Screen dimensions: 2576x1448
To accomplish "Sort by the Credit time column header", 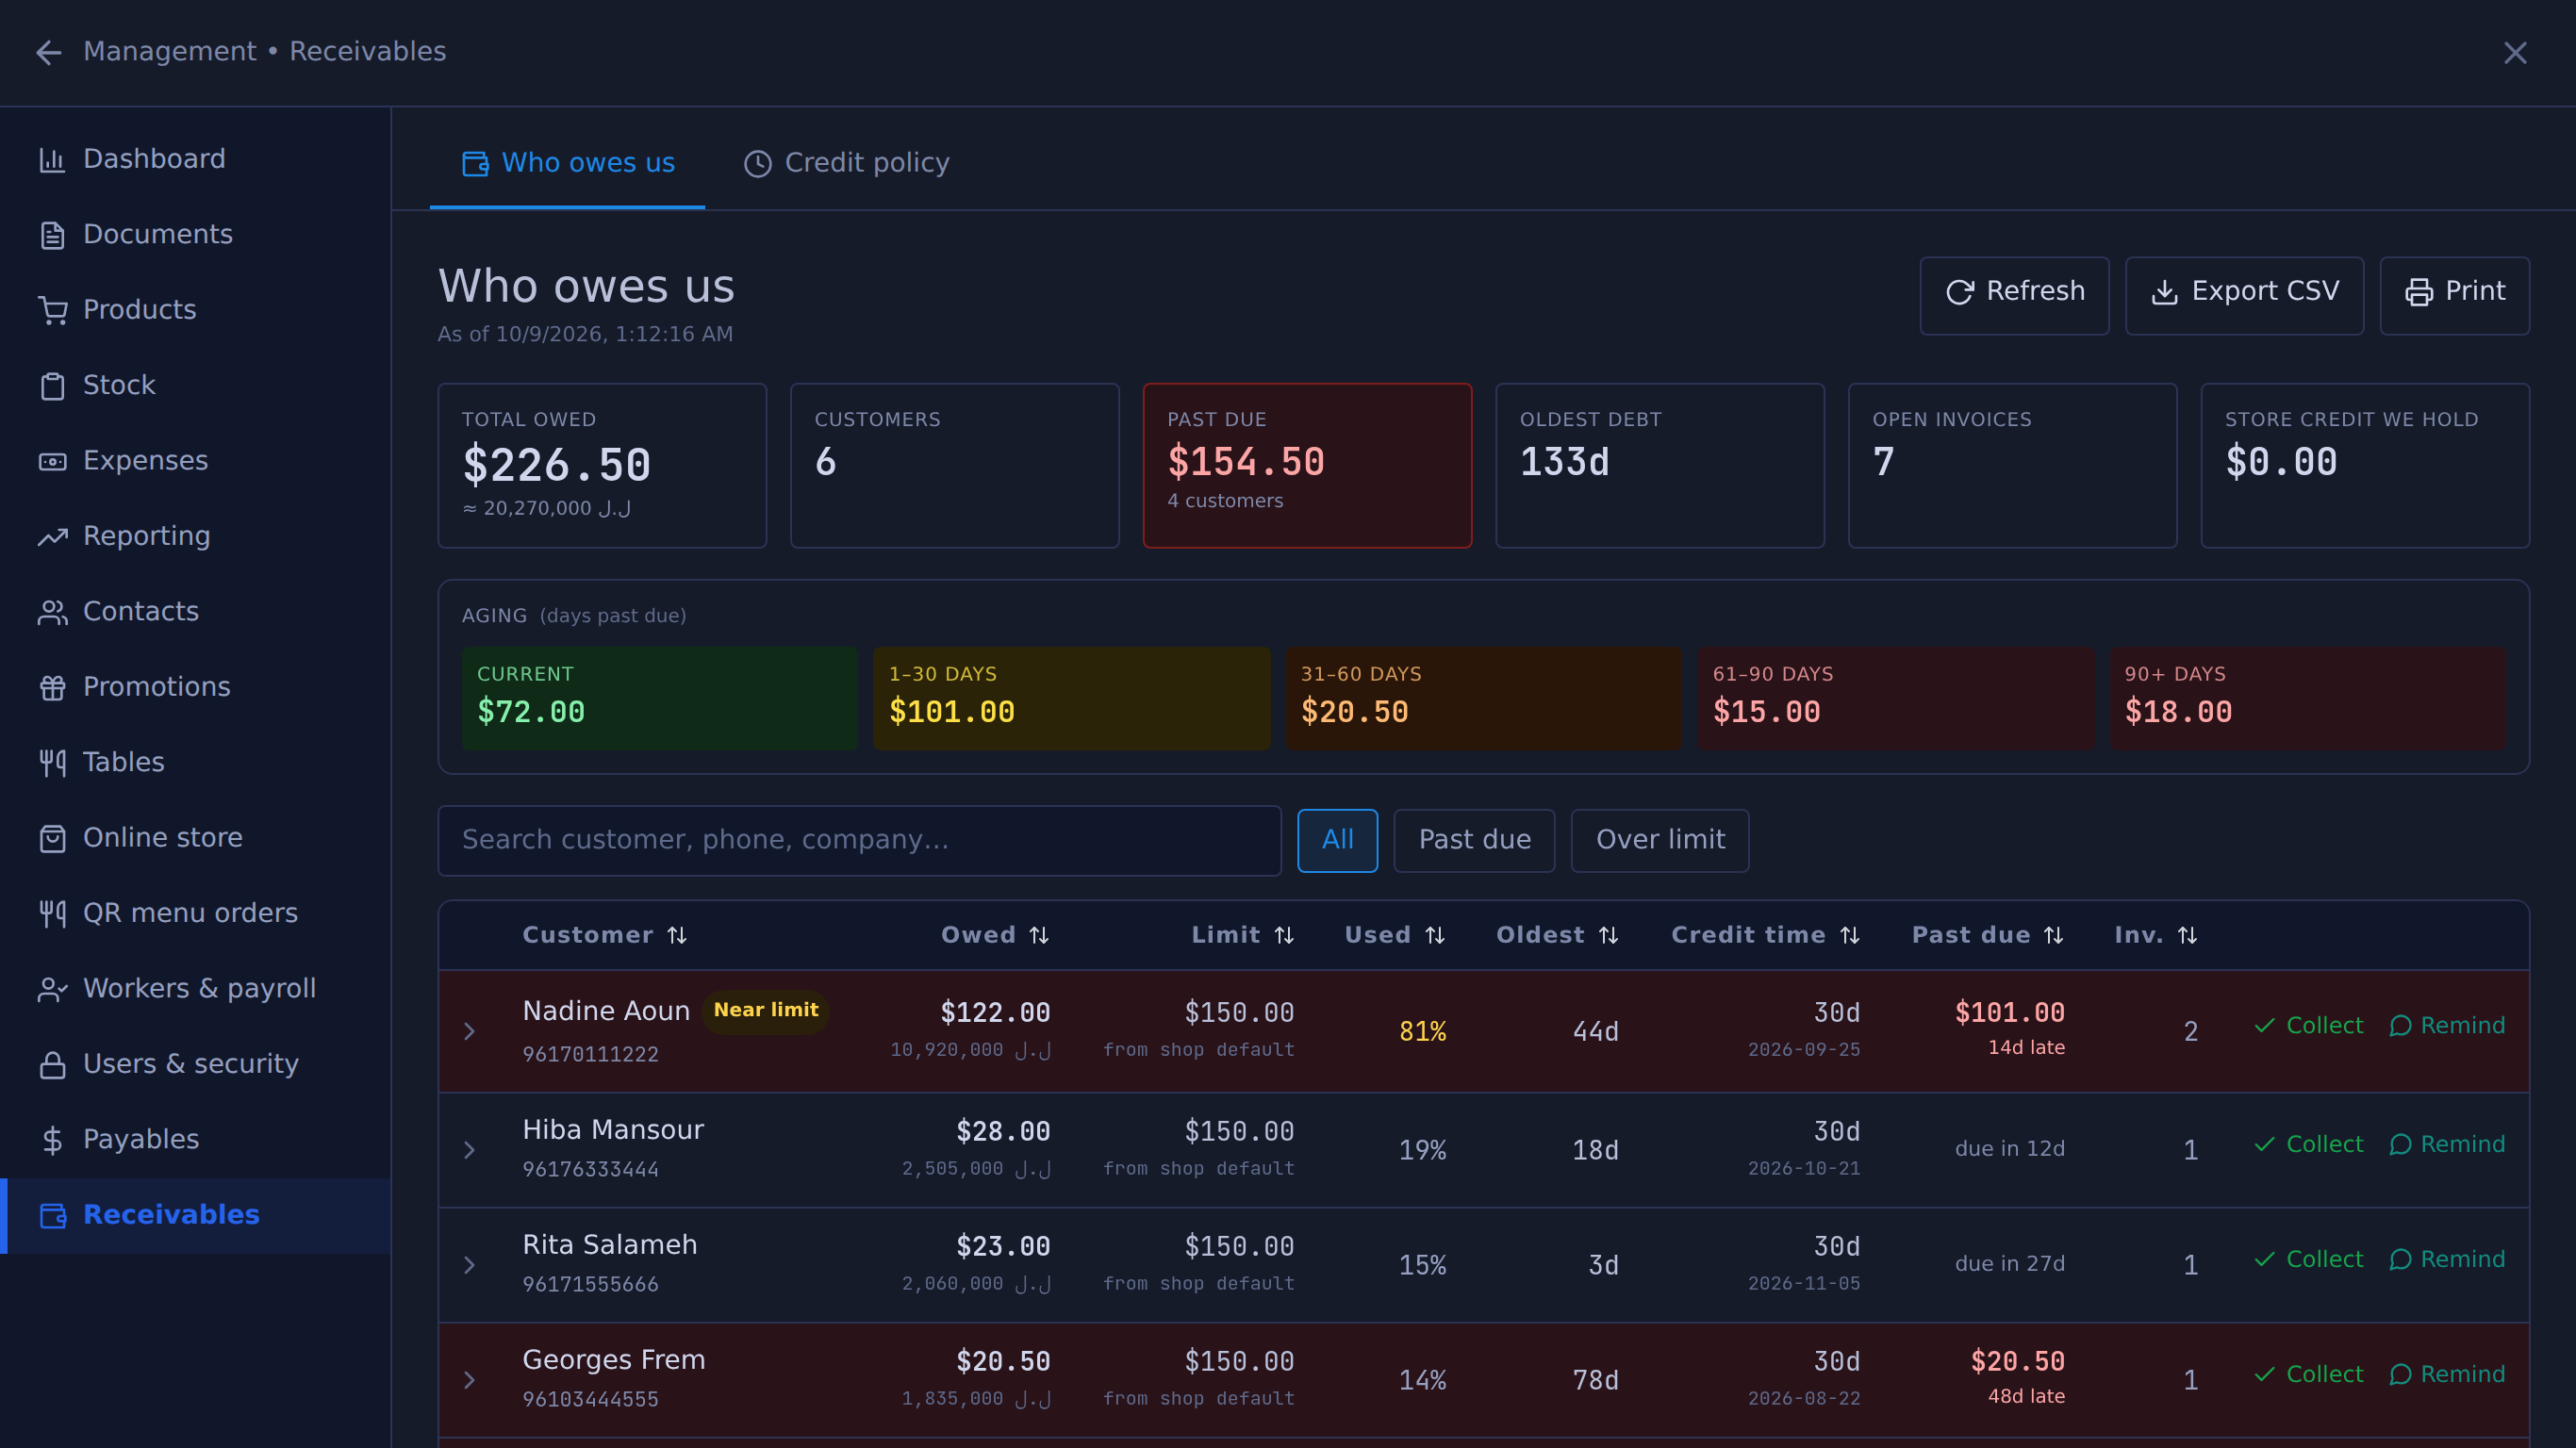I will coord(1766,935).
